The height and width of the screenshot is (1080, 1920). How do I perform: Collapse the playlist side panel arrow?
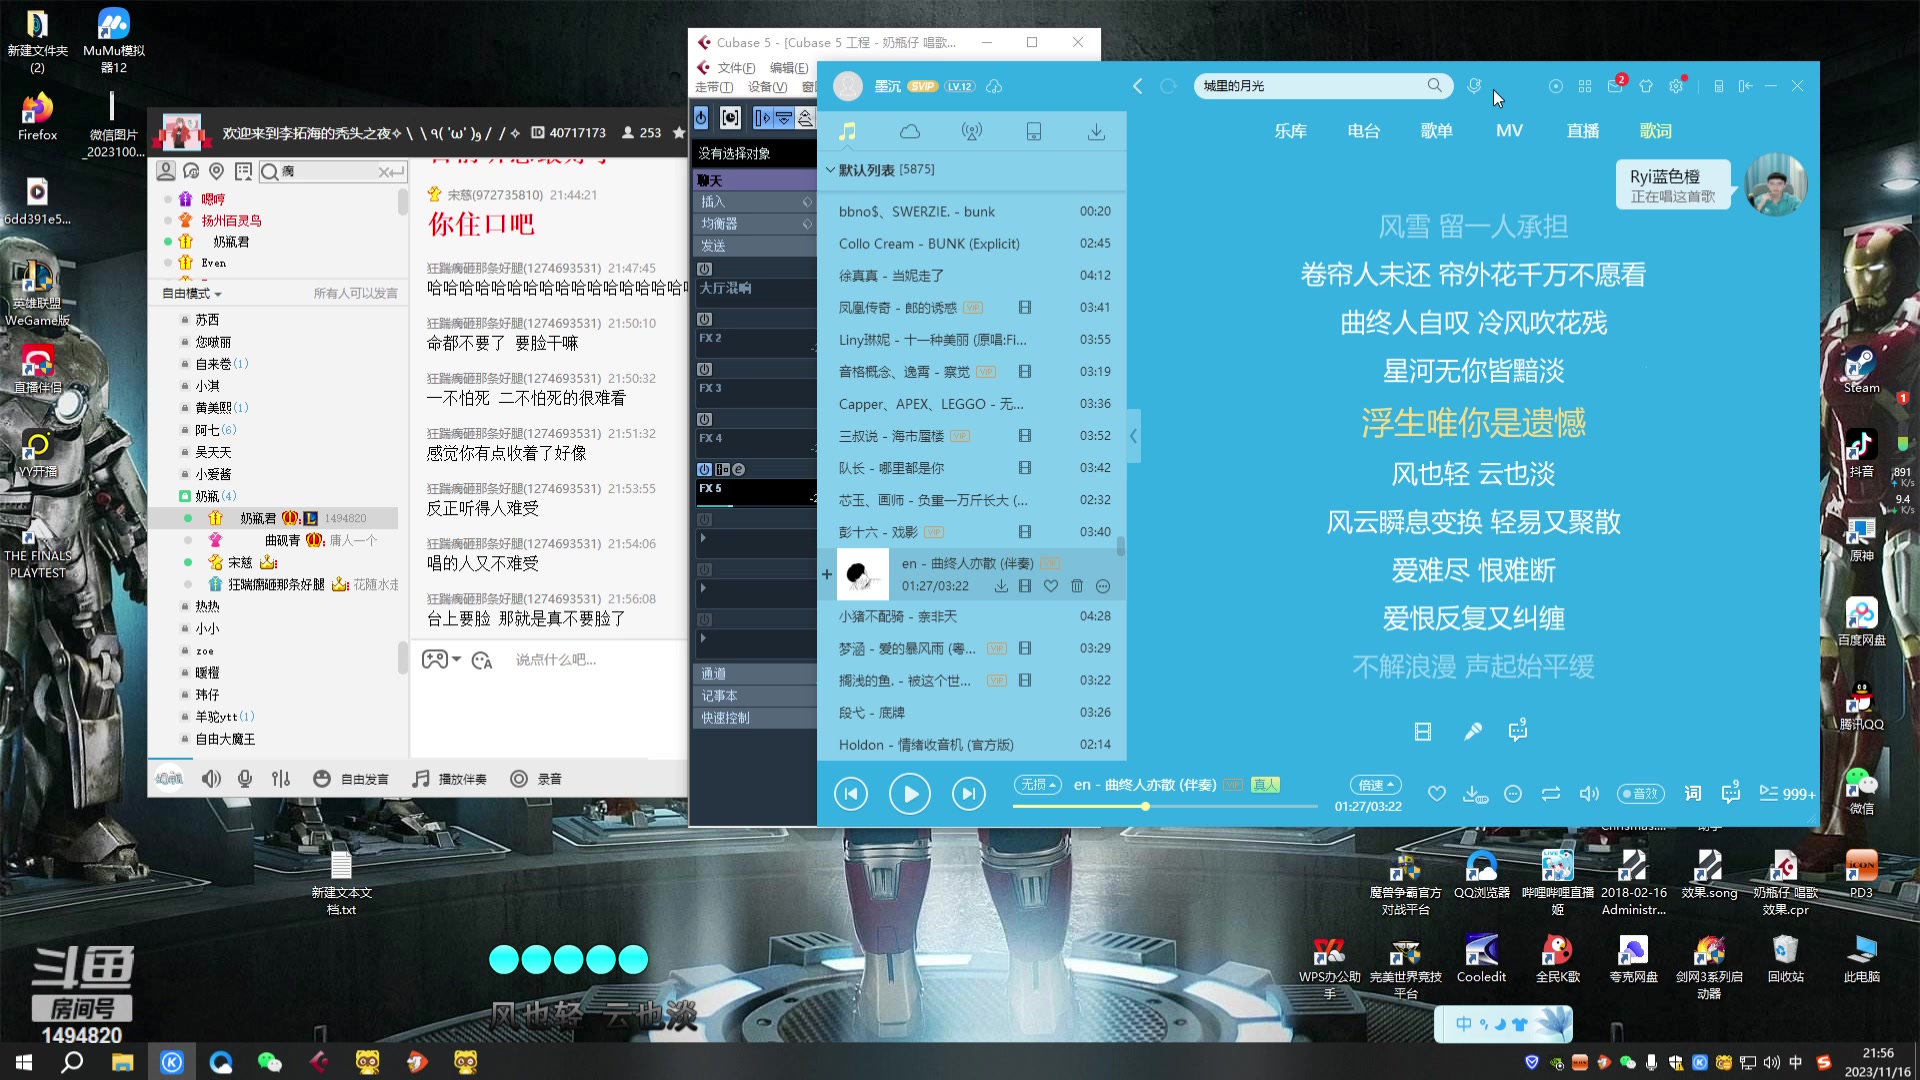click(1133, 436)
